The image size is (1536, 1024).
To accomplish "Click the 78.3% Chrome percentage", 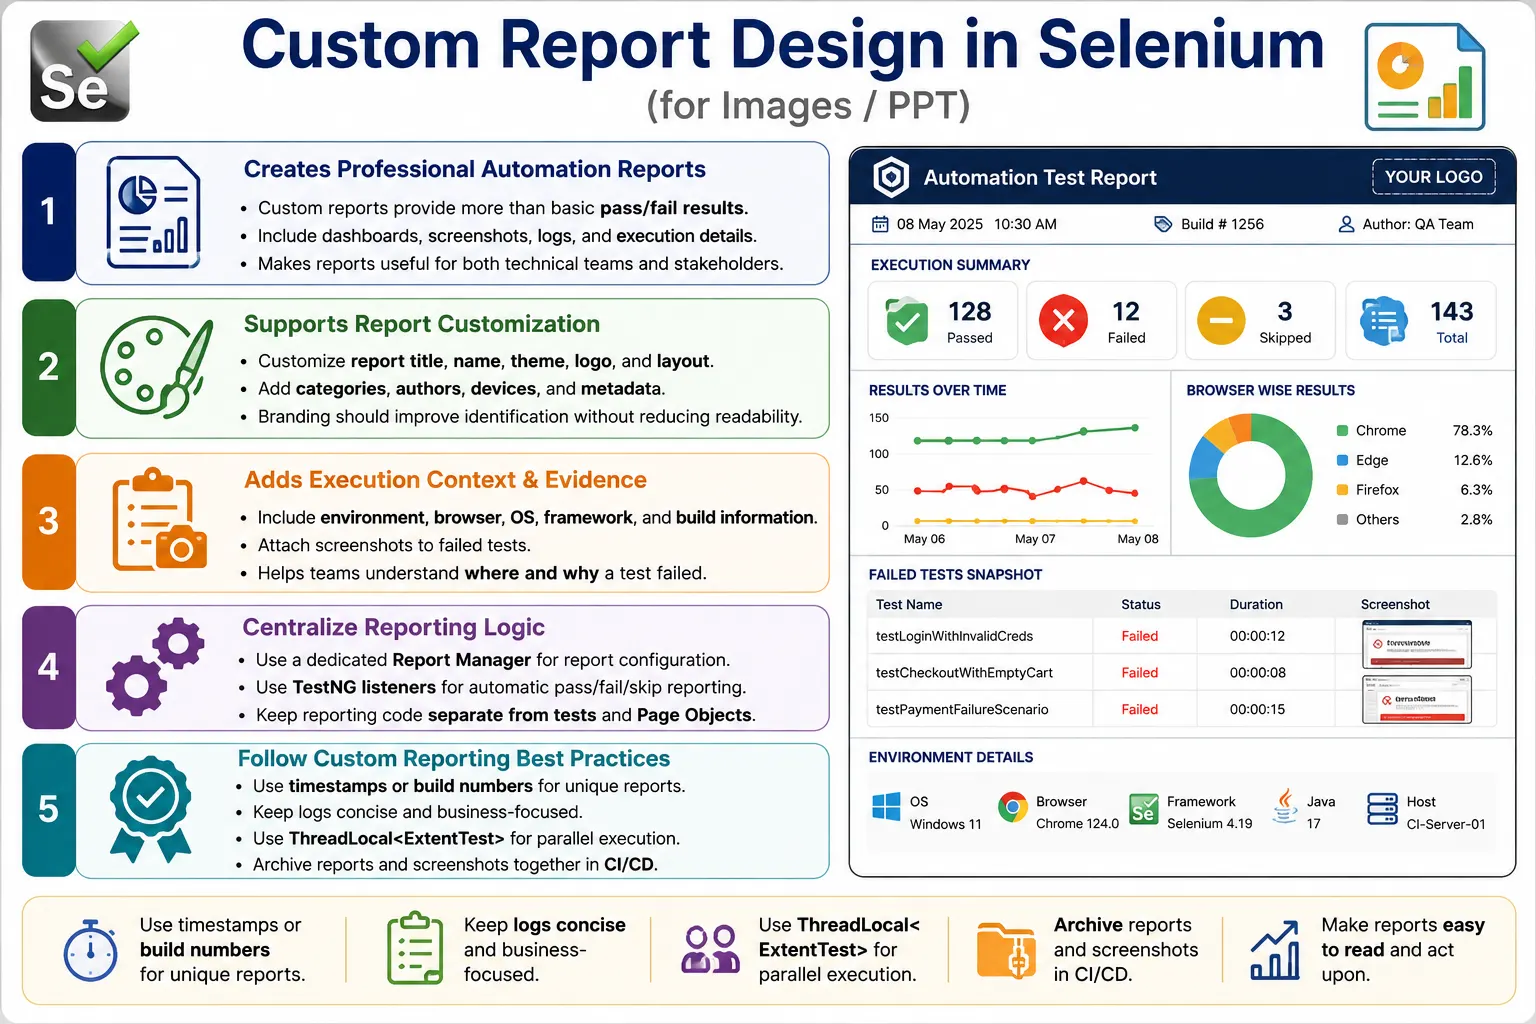I will [1472, 431].
